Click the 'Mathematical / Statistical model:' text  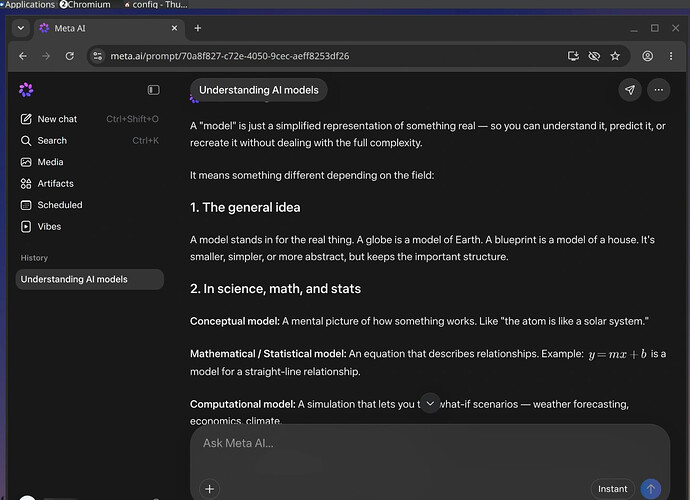point(268,354)
